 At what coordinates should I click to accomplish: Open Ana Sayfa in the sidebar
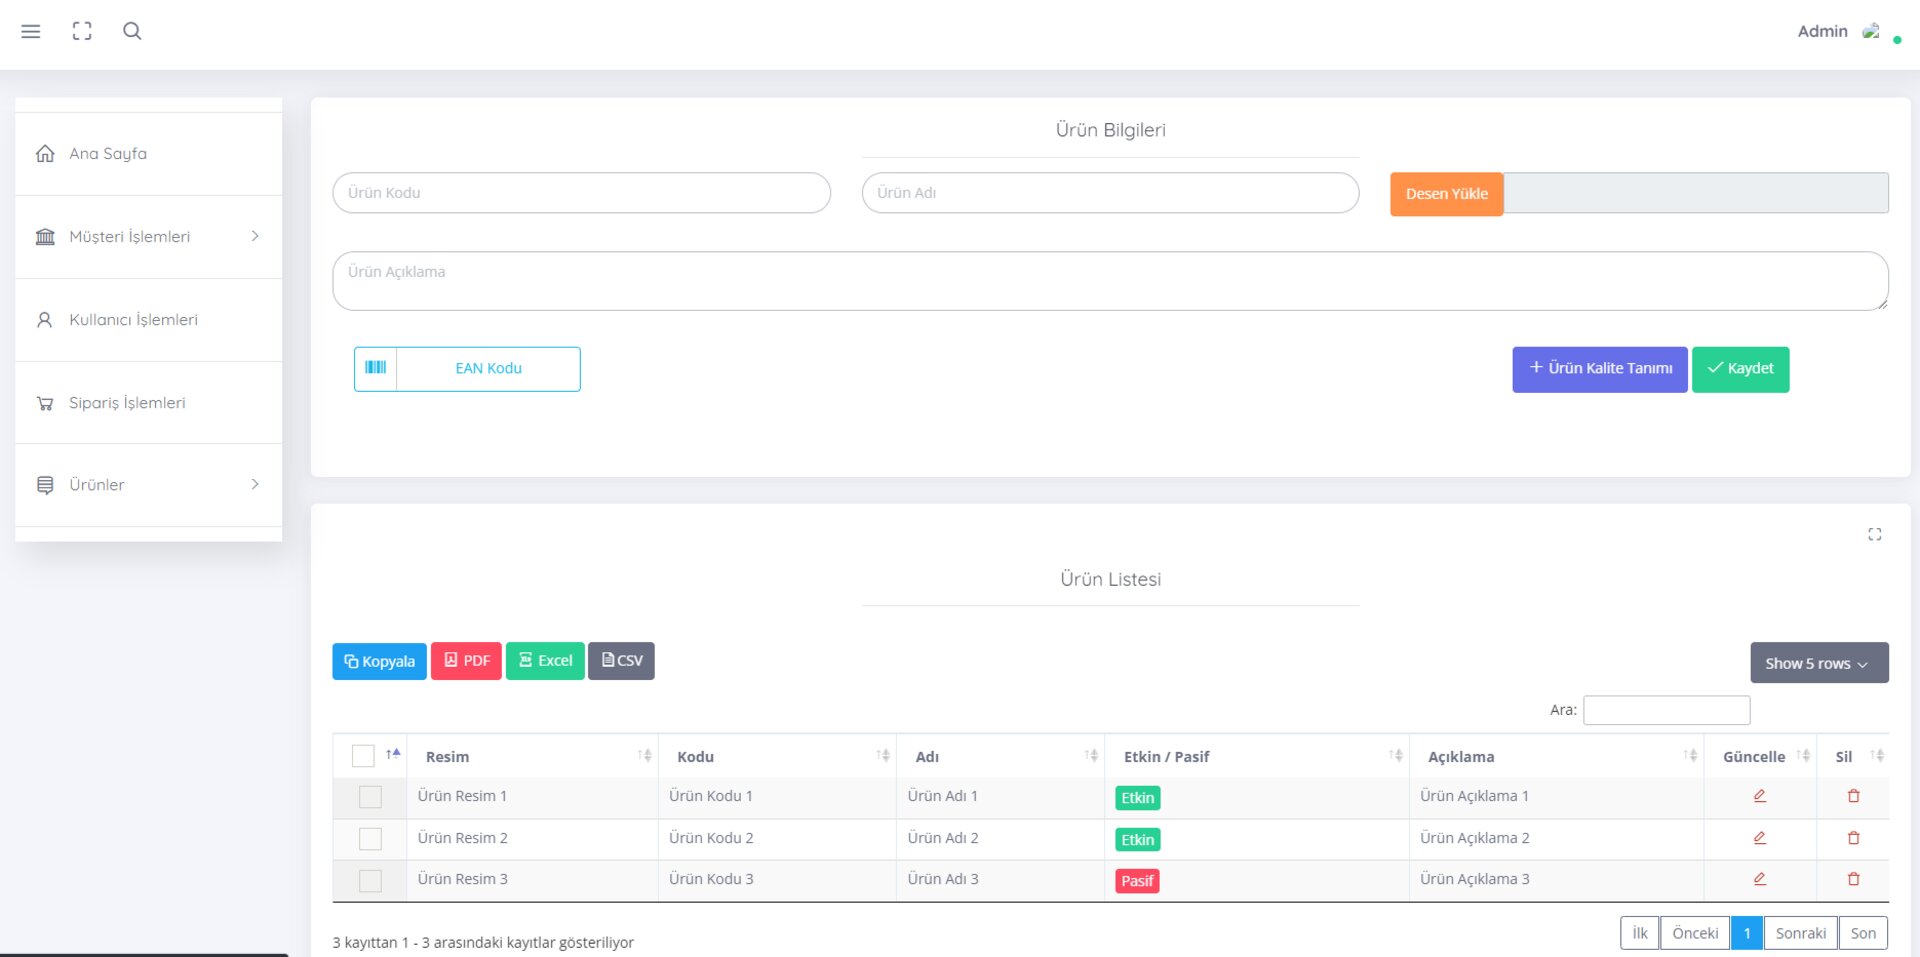click(x=148, y=154)
